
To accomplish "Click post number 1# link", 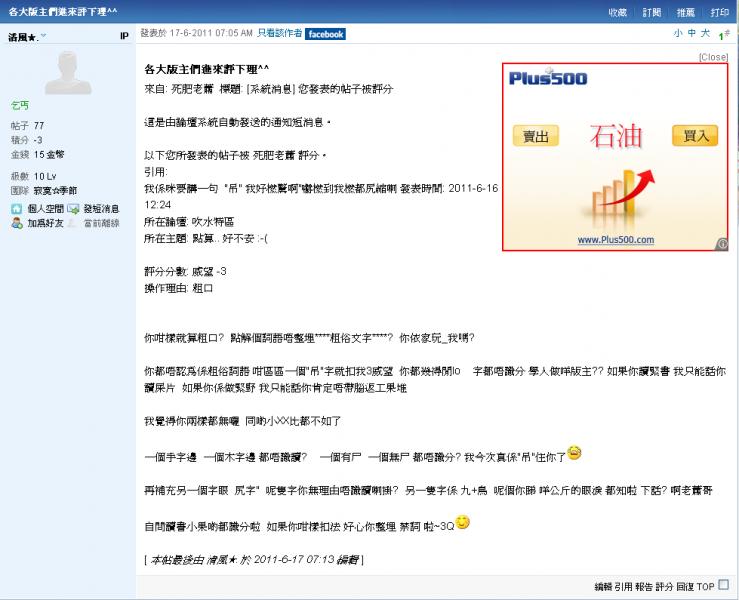I will [x=724, y=35].
